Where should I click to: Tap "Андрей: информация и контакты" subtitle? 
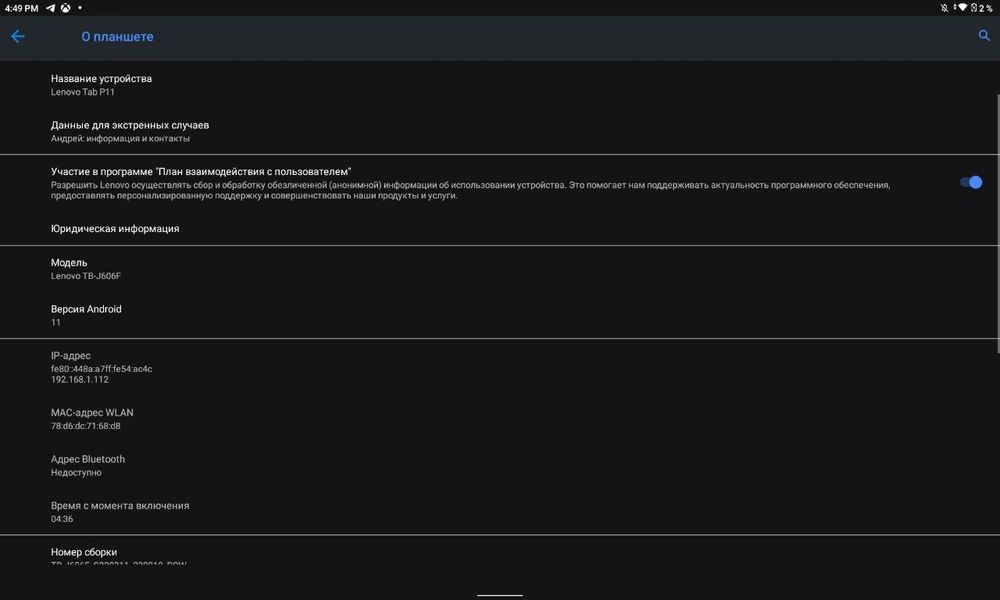tap(120, 138)
